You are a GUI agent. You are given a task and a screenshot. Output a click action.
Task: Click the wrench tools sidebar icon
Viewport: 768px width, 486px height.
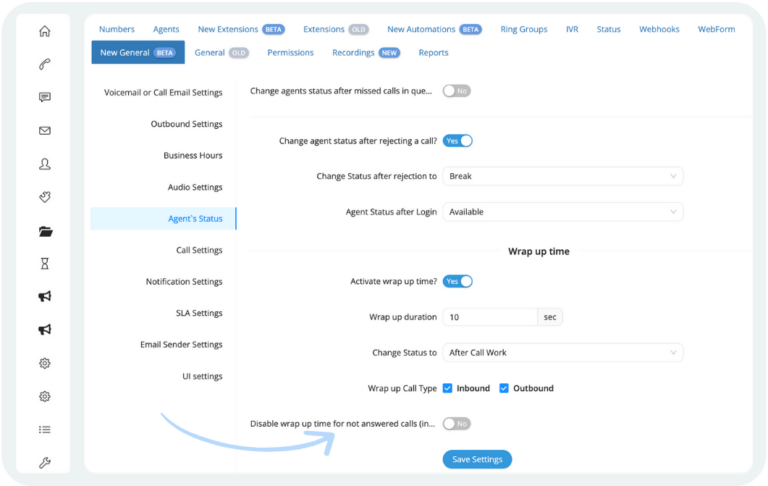tap(45, 462)
